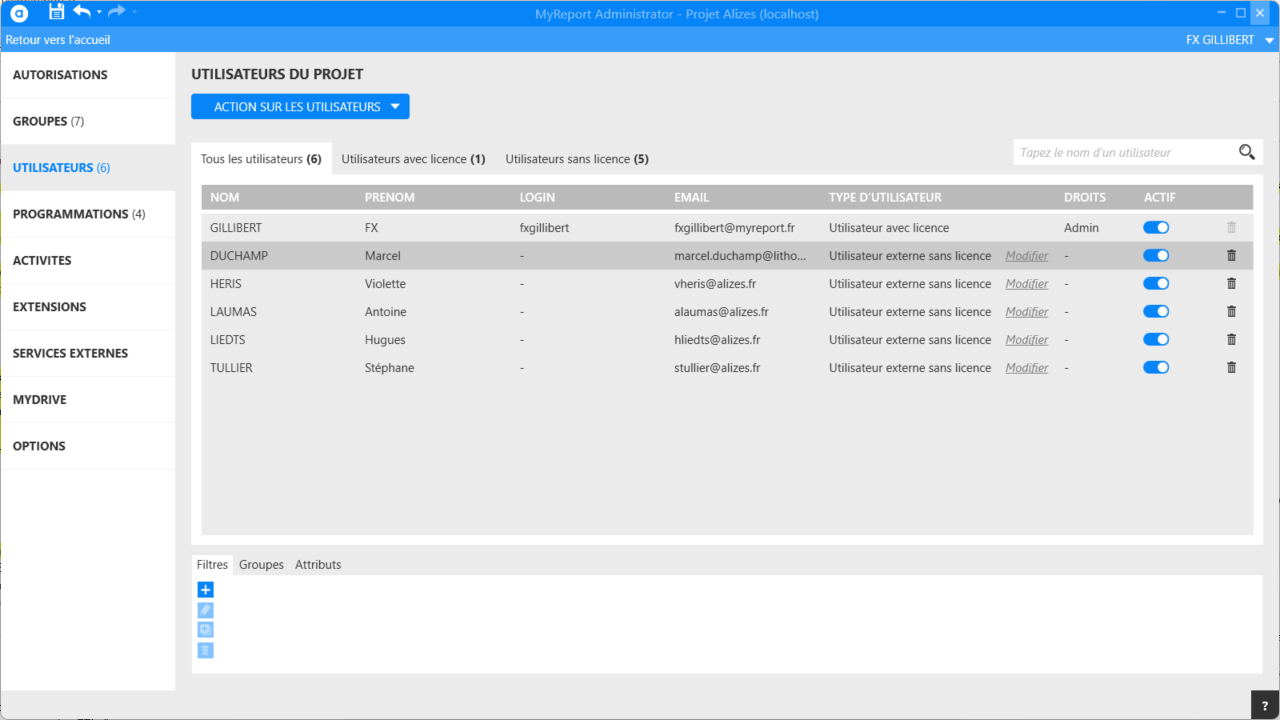Turn off active toggle for Hugues LIEDTS
Screen dimensions: 1280x720
[1156, 340]
